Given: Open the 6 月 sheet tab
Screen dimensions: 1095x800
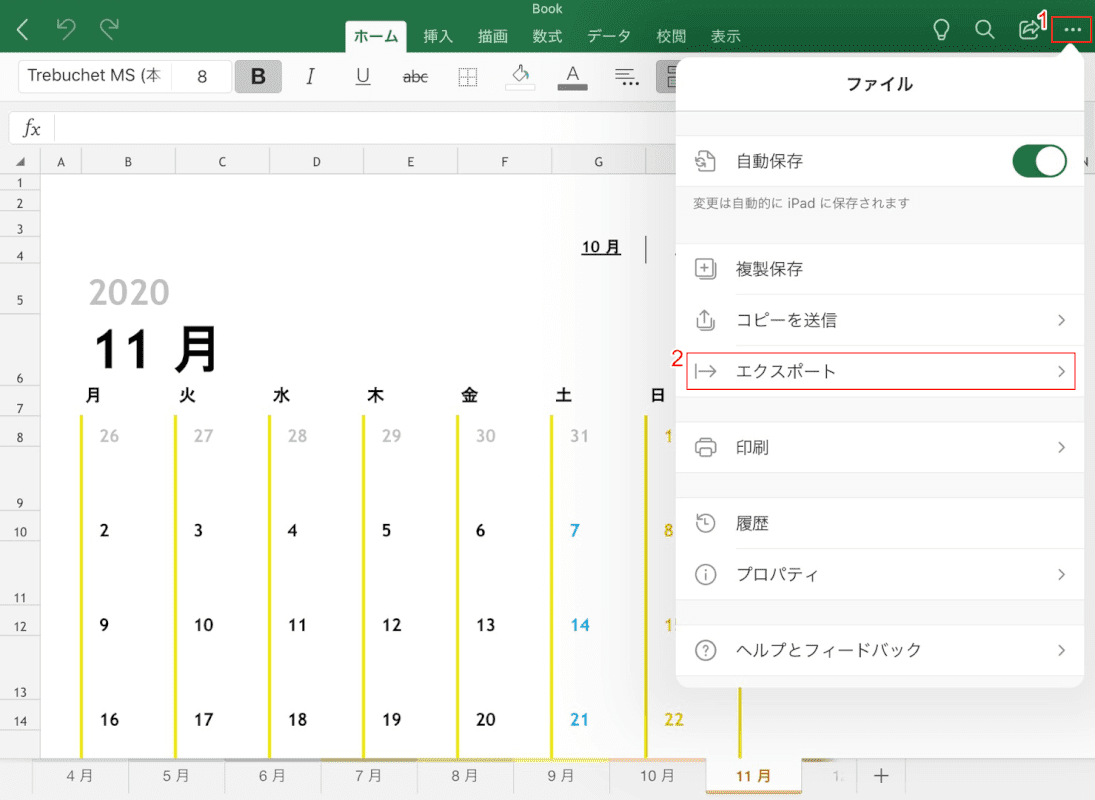Looking at the screenshot, I should tap(272, 776).
